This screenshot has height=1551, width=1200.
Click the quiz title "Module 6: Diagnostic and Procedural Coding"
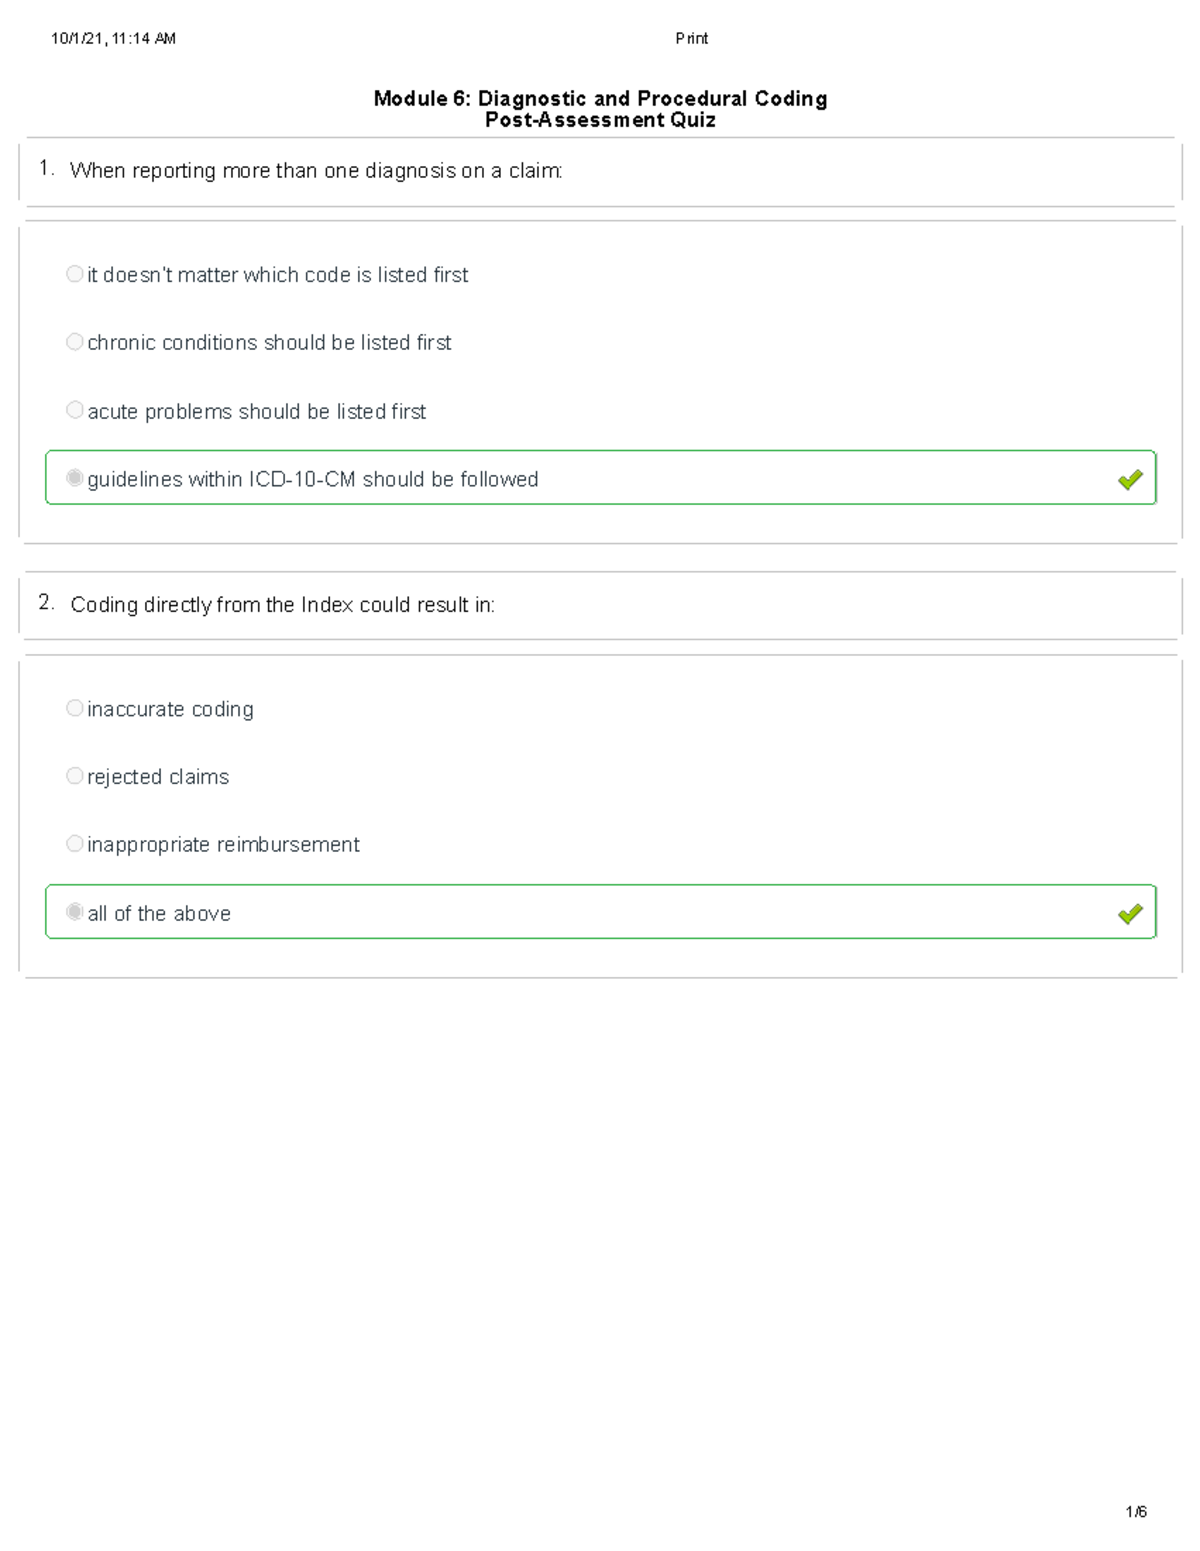click(599, 98)
